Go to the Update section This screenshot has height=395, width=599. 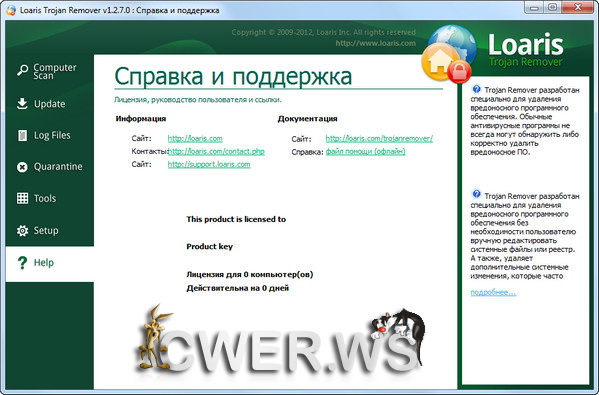(x=50, y=104)
